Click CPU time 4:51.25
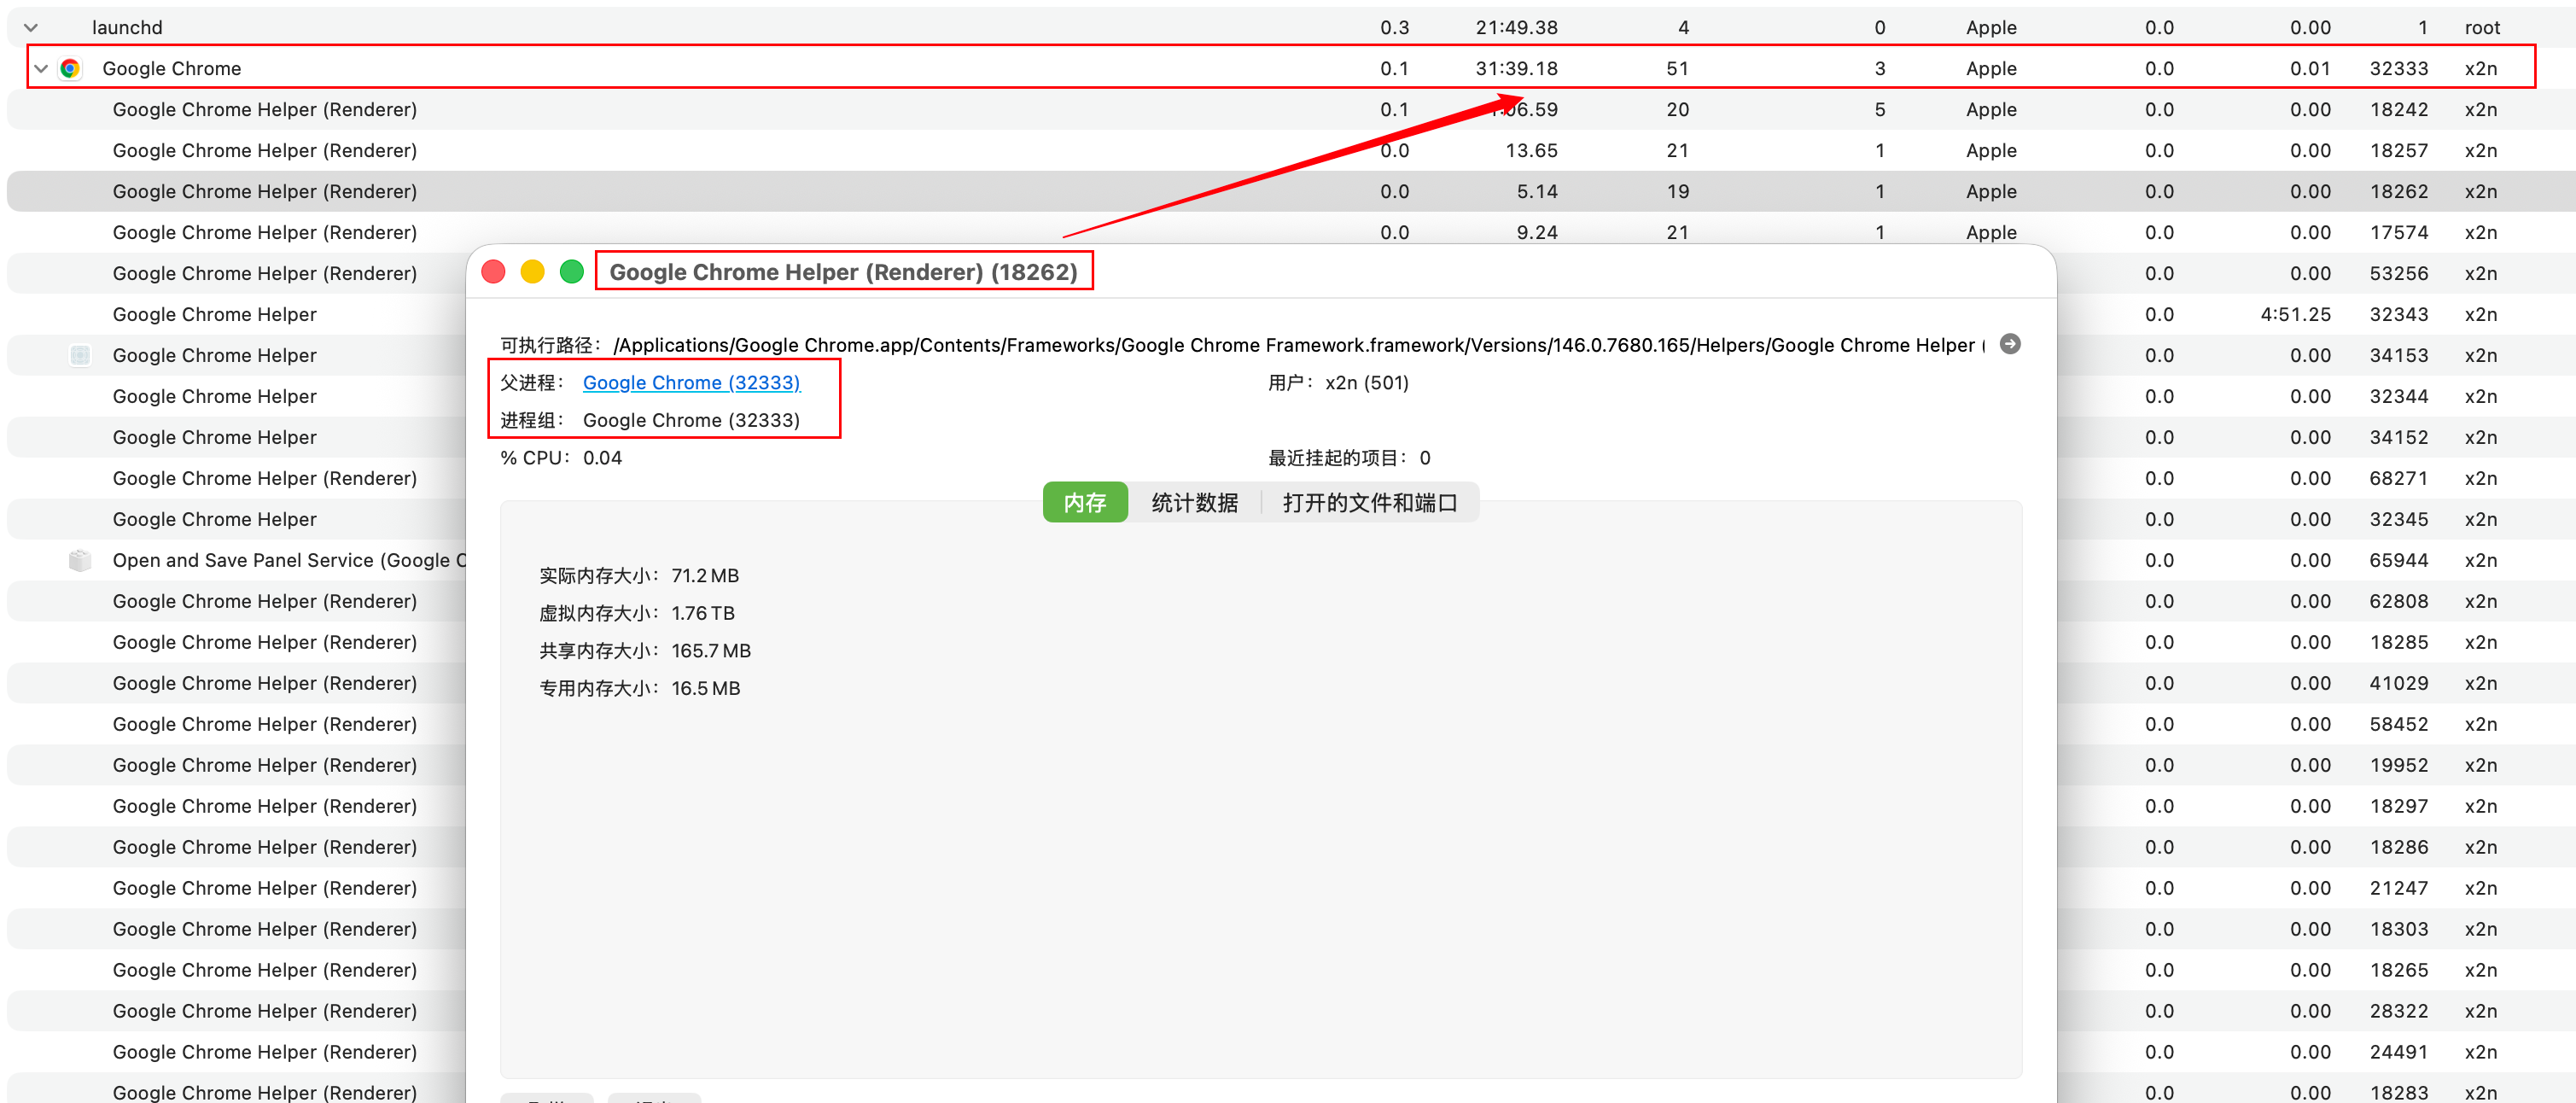This screenshot has width=2576, height=1103. [x=2295, y=315]
